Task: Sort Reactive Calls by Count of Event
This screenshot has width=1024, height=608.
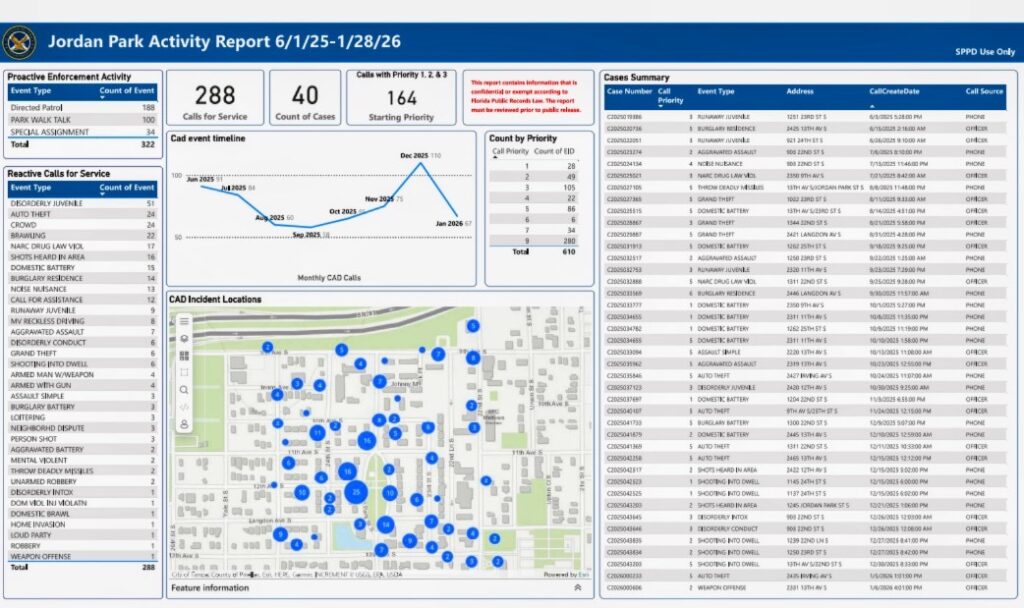Action: pos(126,188)
